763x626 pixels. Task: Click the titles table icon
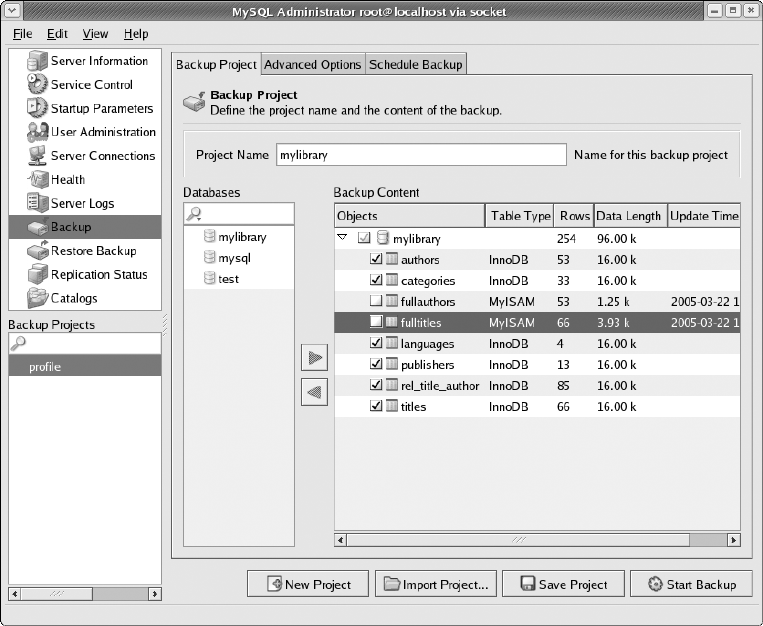[x=392, y=406]
